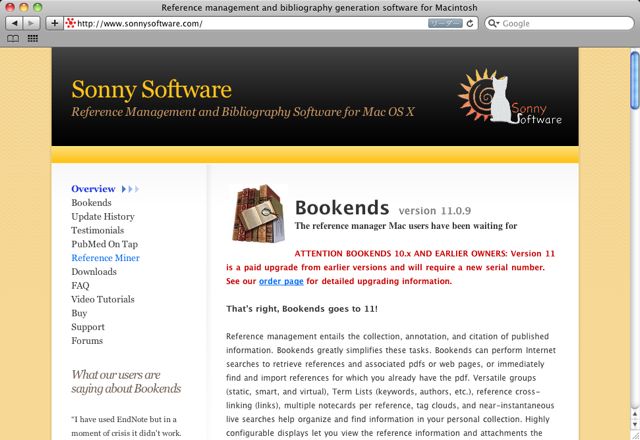Click the Reader button in the address bar
Viewport: 640px width, 440px height.
click(x=445, y=23)
